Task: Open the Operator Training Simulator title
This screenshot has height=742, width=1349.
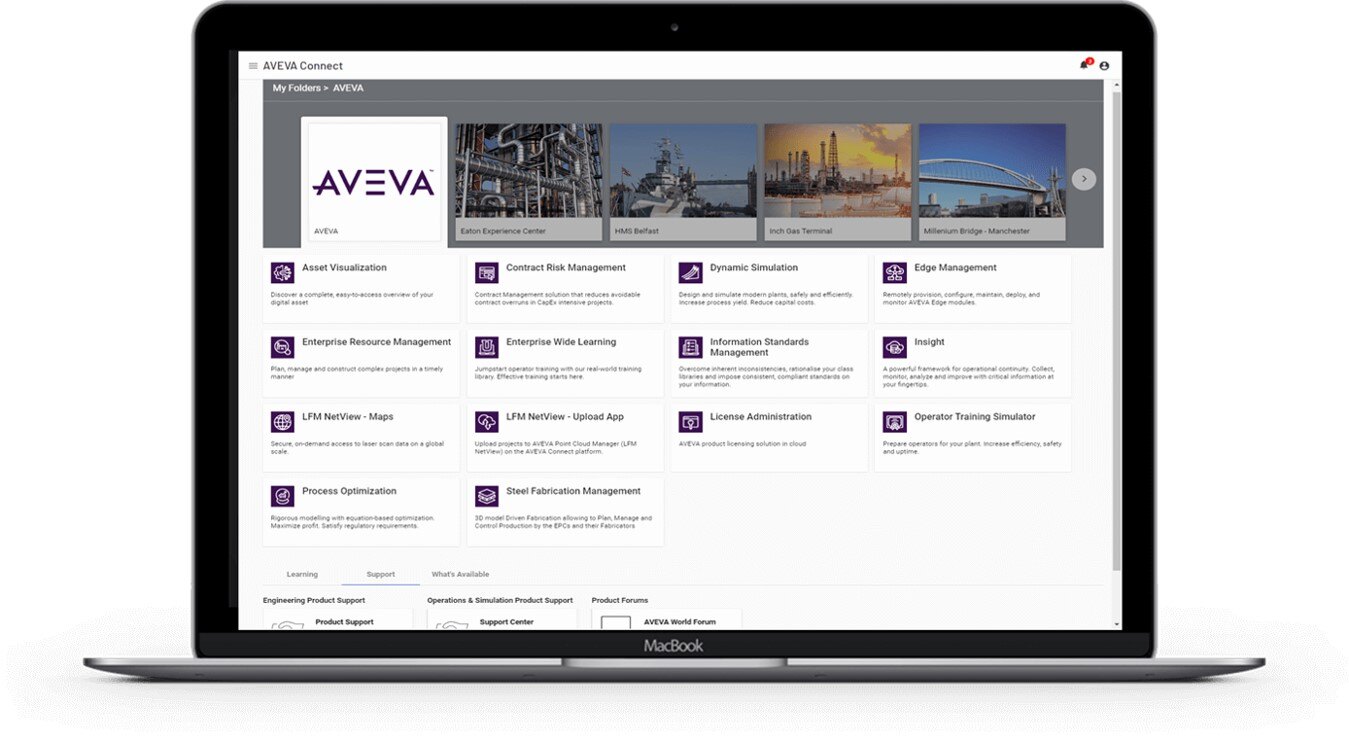Action: click(x=975, y=417)
